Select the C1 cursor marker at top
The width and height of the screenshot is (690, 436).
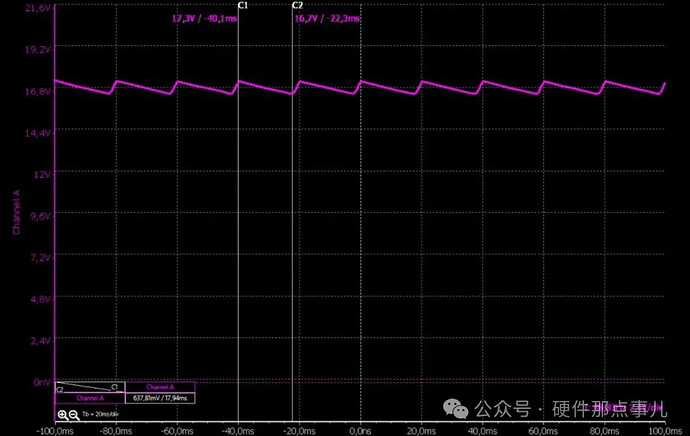(x=241, y=6)
